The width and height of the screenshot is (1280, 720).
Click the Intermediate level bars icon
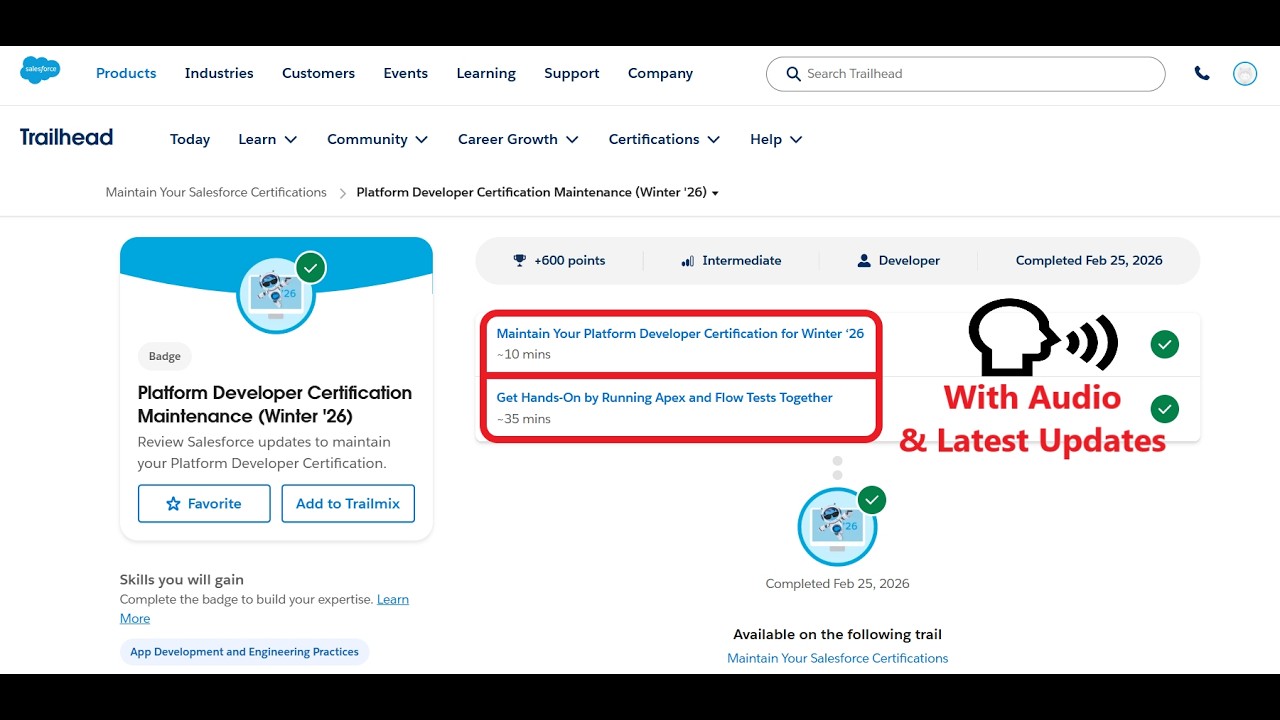(688, 261)
